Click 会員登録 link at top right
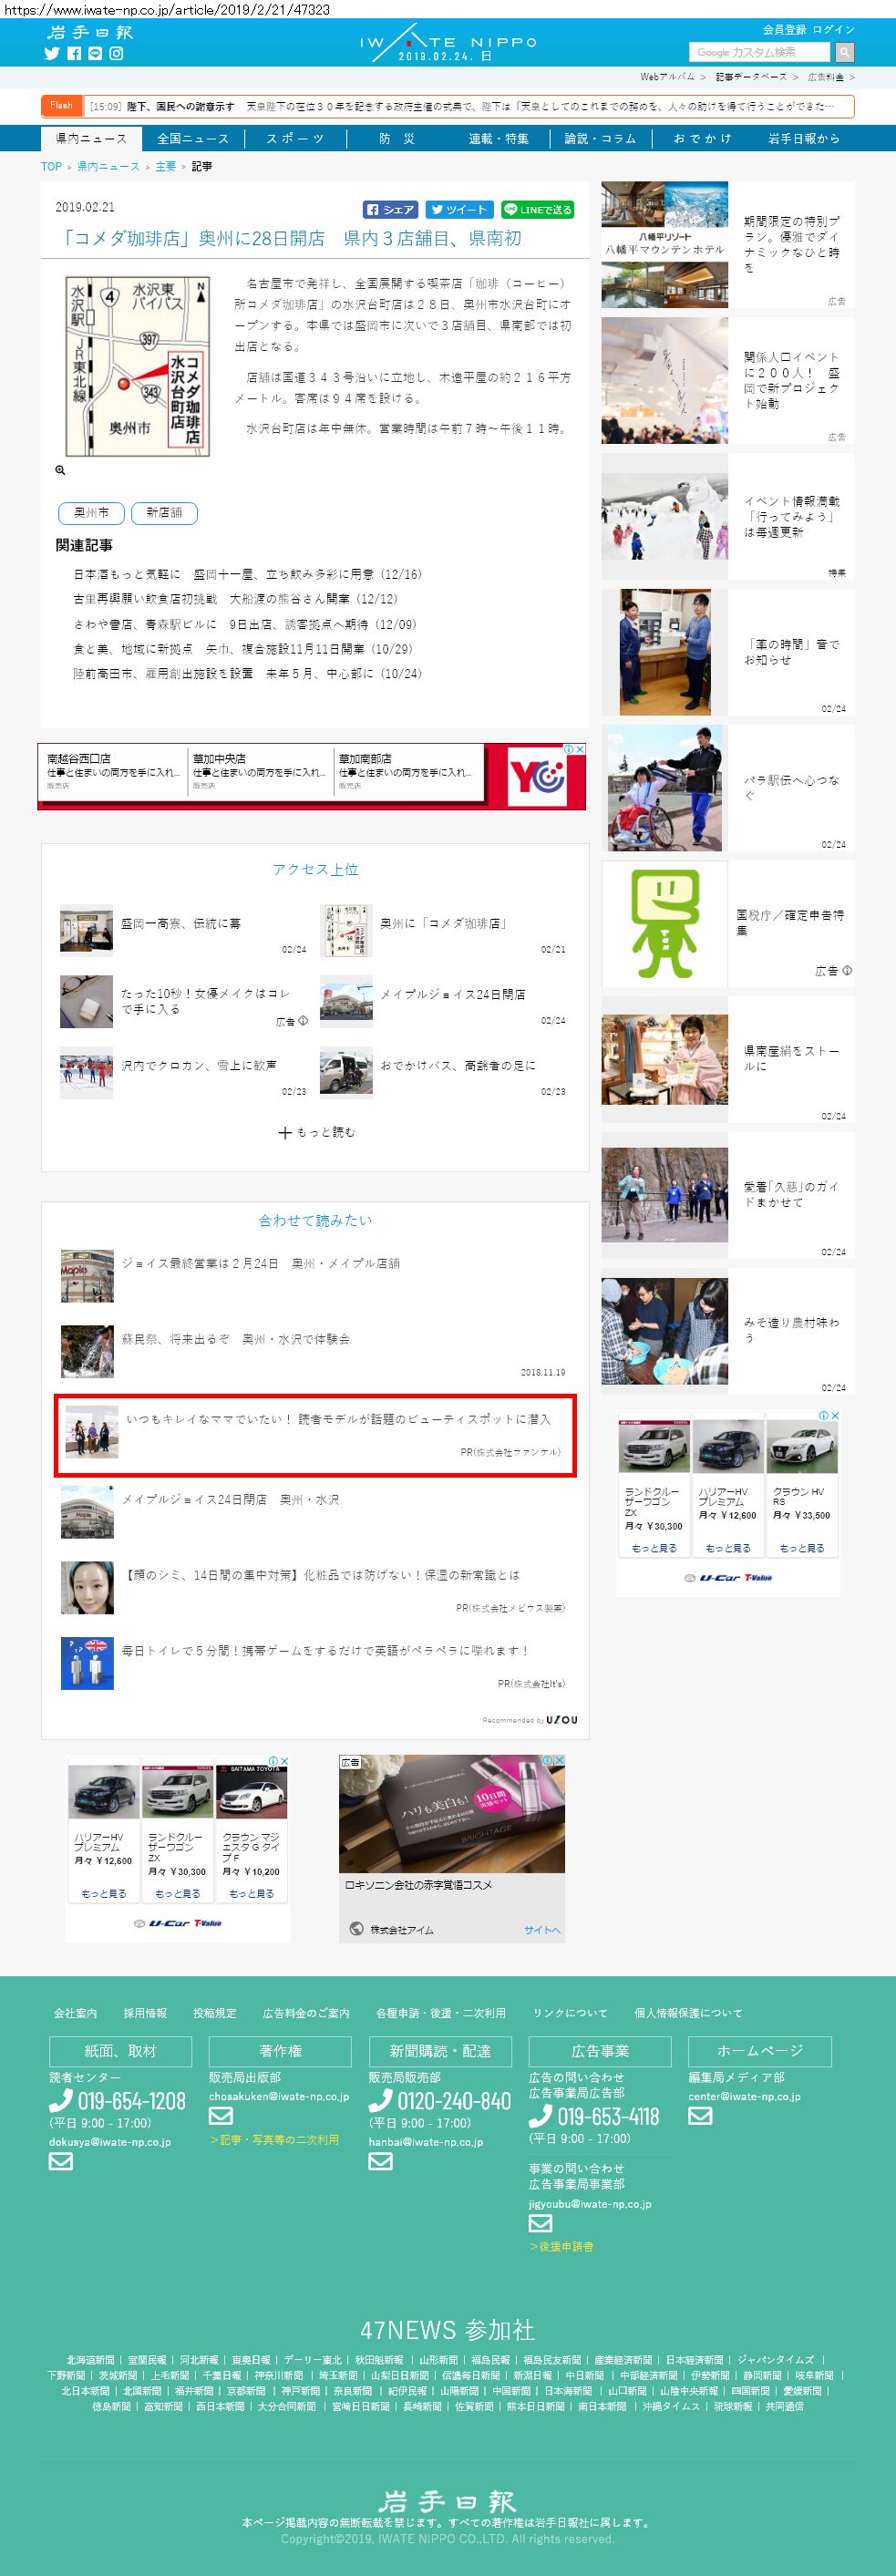 [x=784, y=30]
